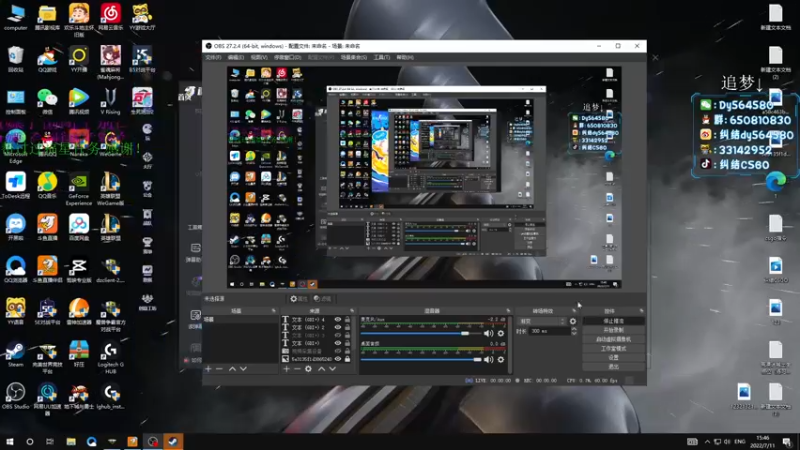Open the transition properties gear beside the 转场特效 dropdown

(573, 321)
